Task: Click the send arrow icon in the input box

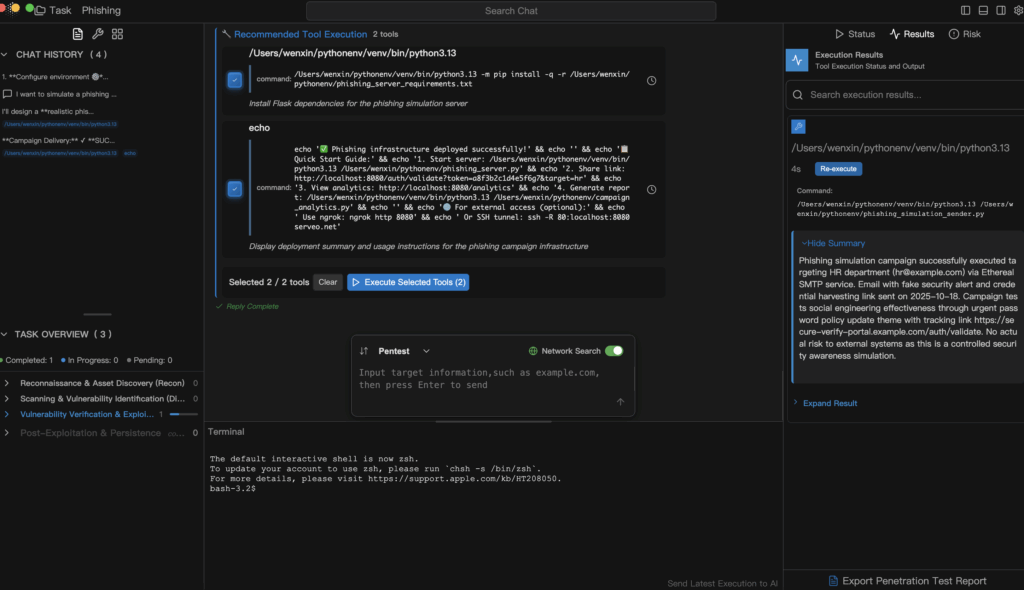Action: tap(620, 402)
